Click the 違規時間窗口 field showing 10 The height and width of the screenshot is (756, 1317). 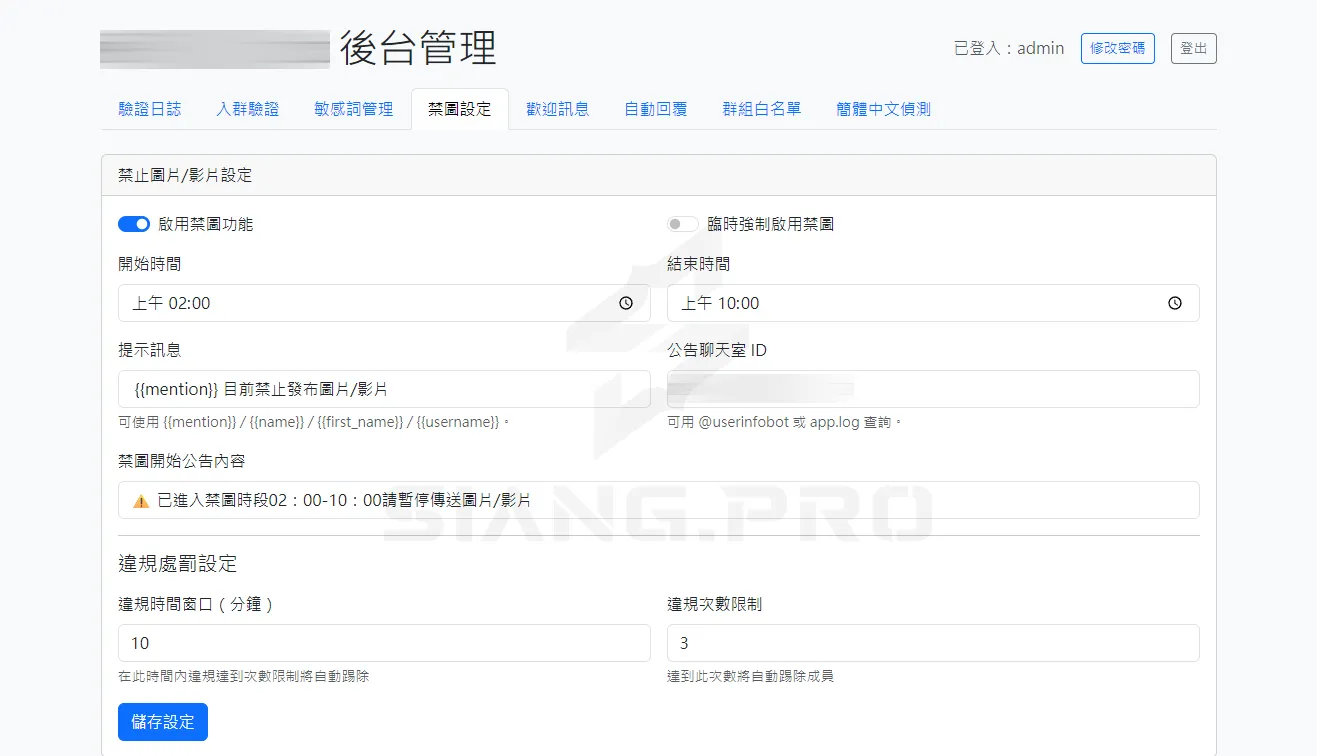383,643
